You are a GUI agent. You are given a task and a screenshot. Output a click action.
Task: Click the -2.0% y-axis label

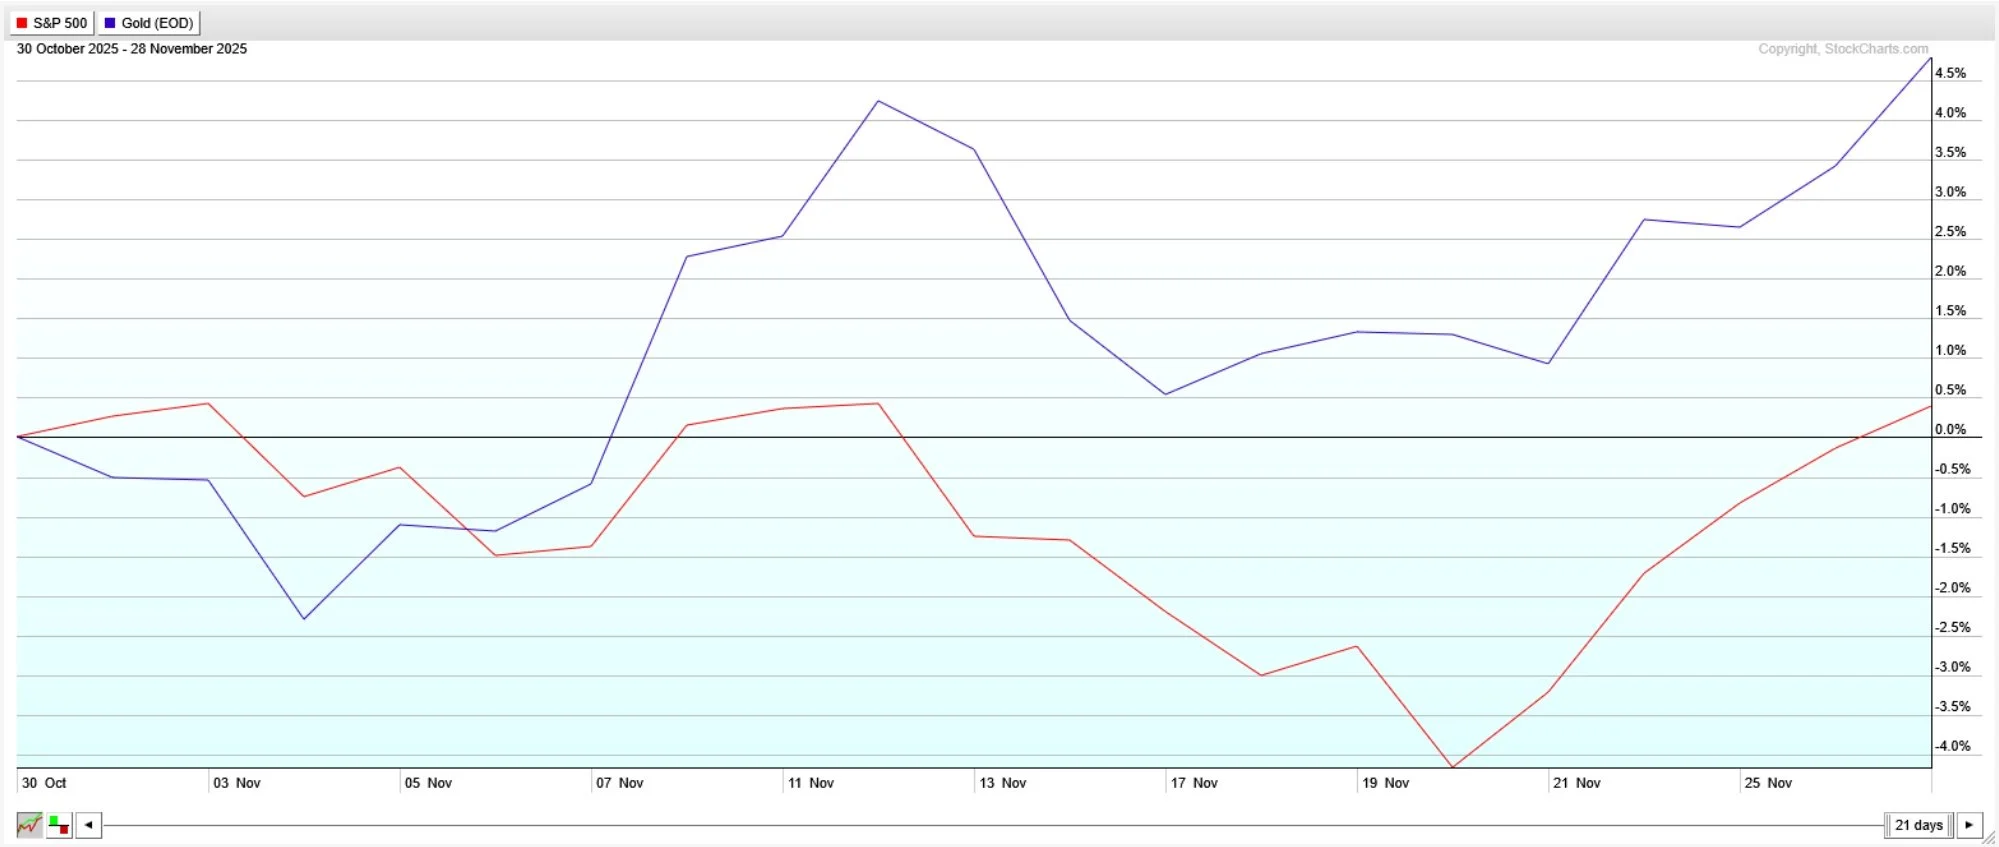click(1952, 588)
